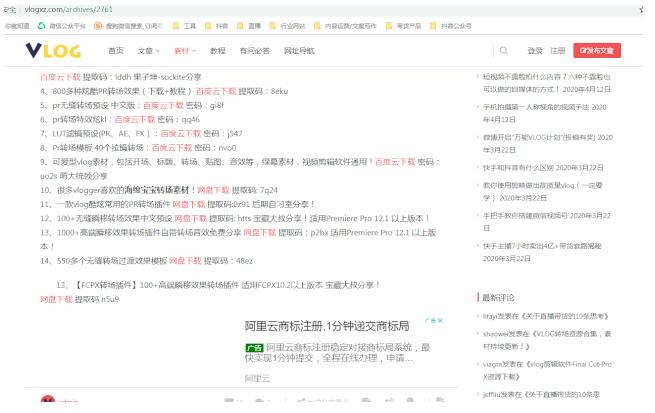
Task: Open the 内容运营/文案写作 bookmark folder
Action: [x=345, y=26]
